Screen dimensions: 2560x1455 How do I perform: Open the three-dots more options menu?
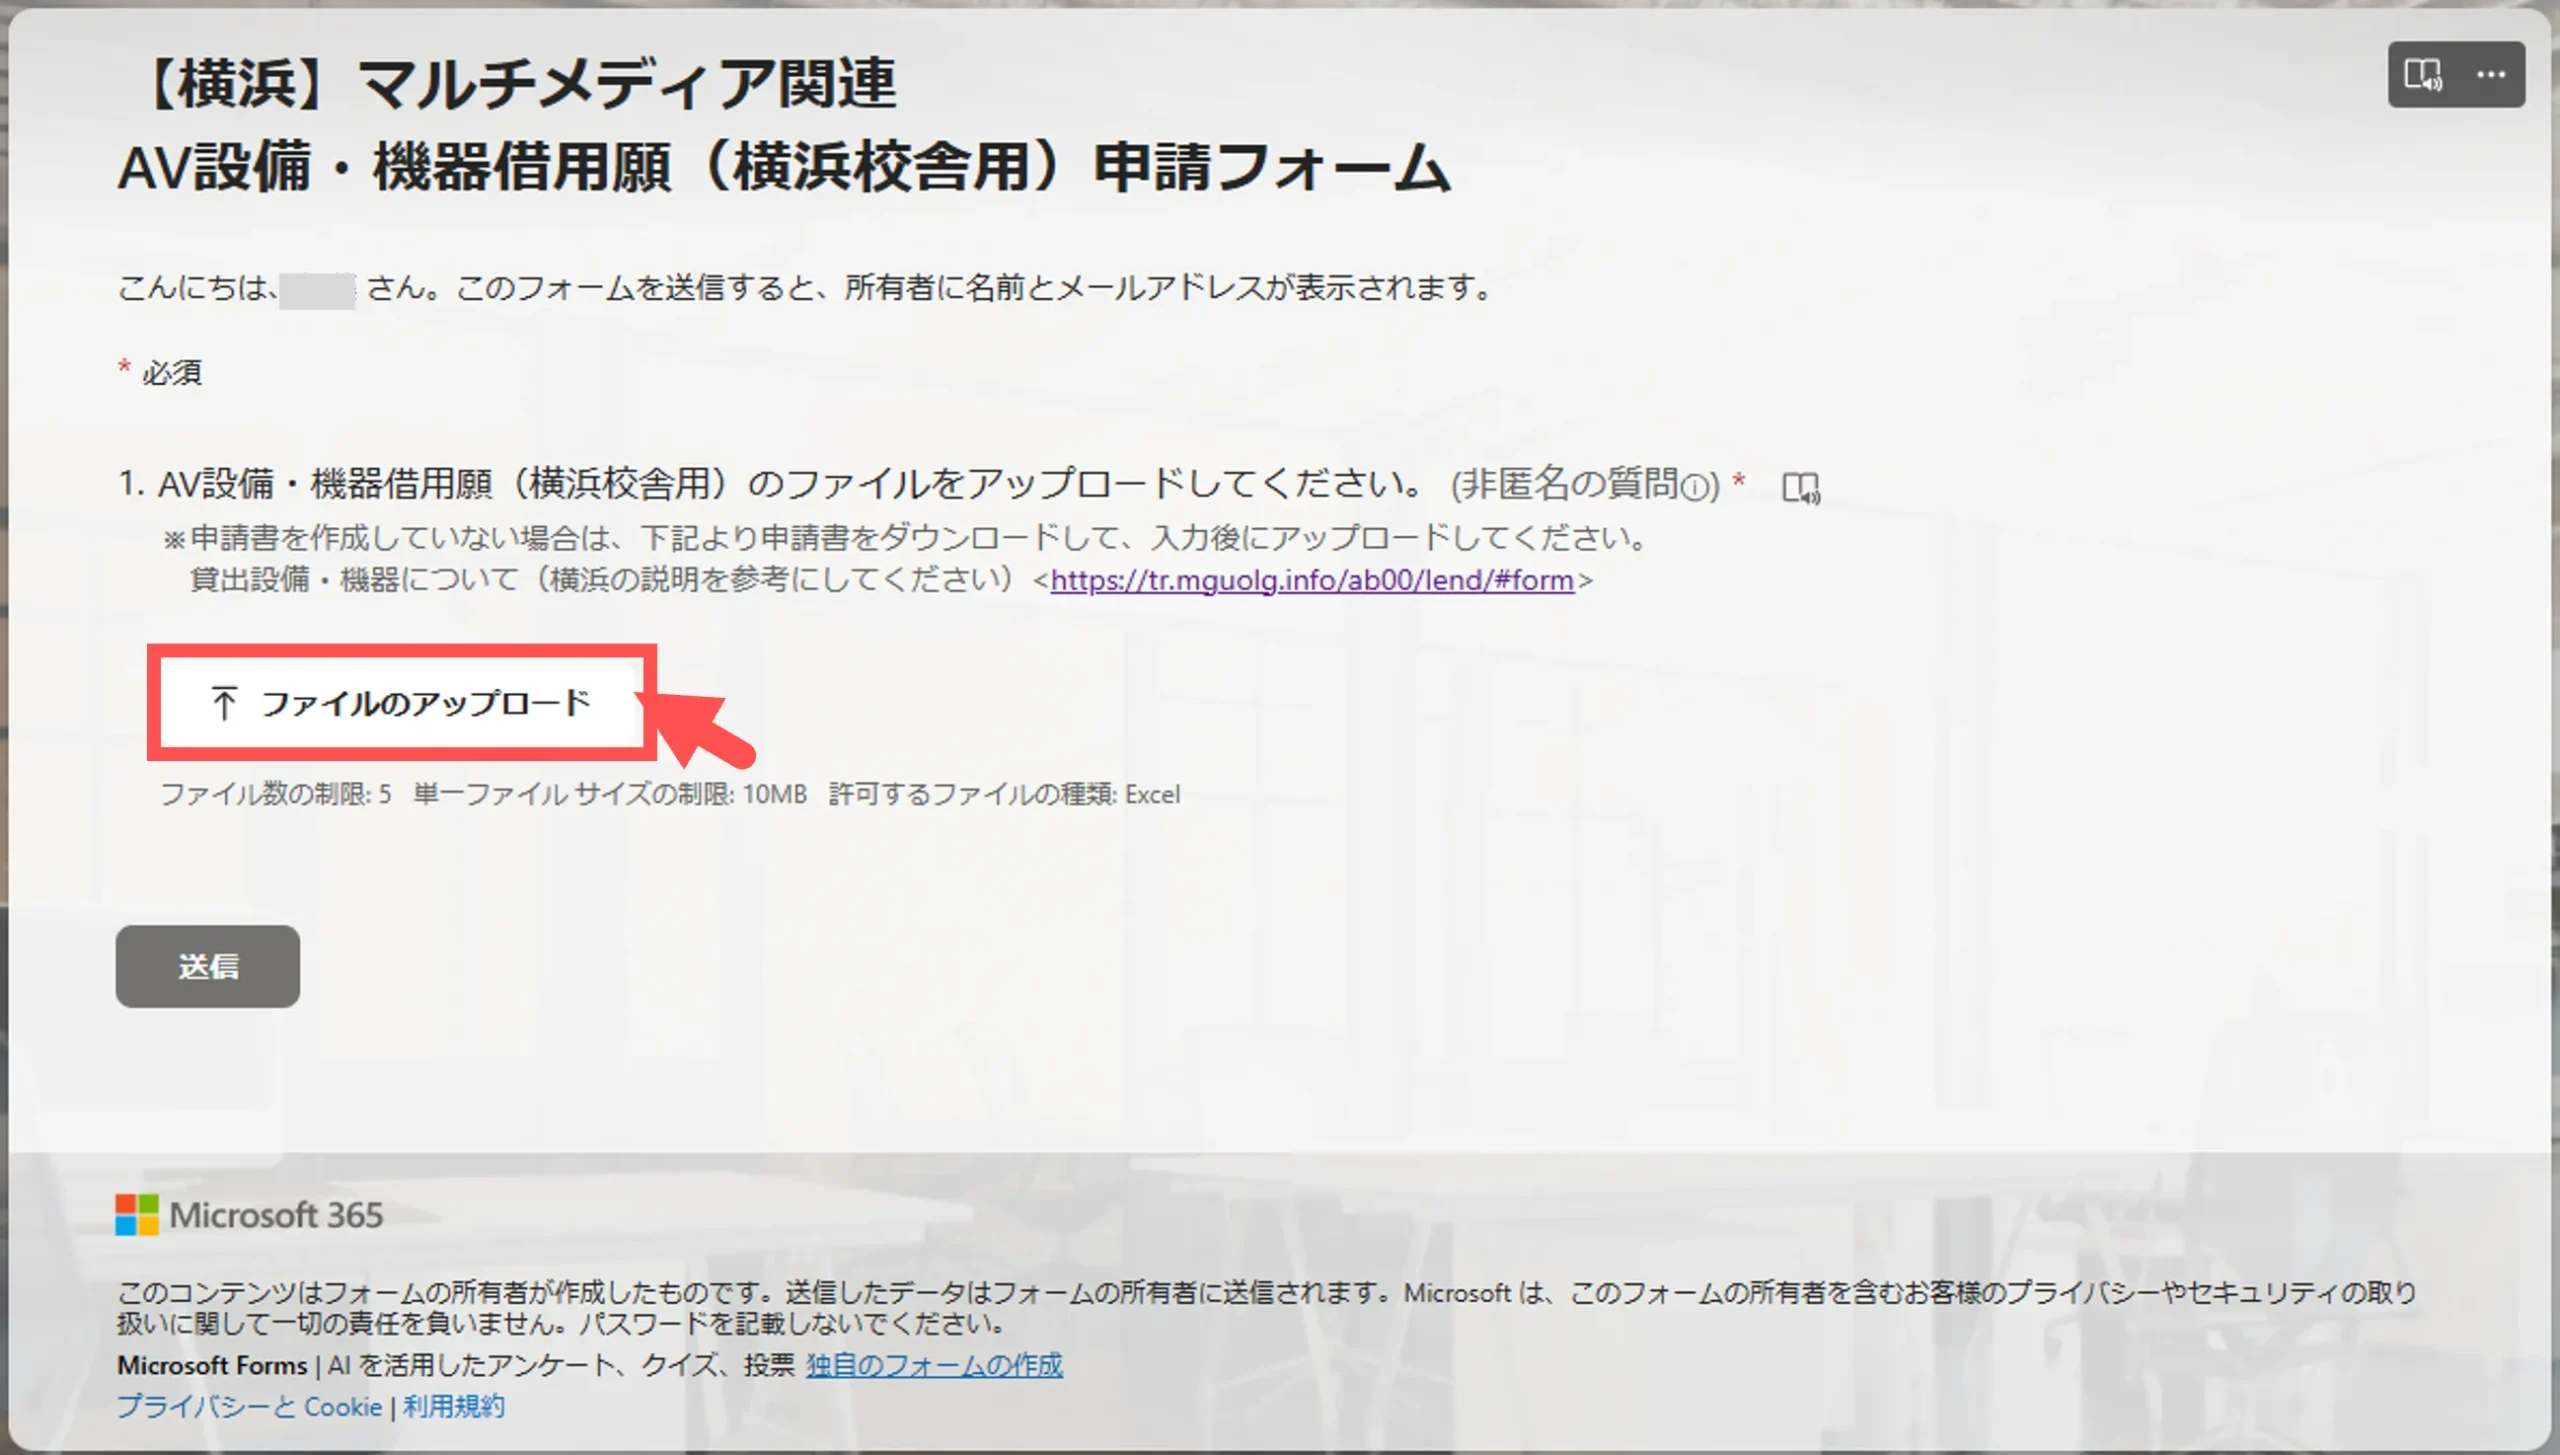[x=2490, y=75]
